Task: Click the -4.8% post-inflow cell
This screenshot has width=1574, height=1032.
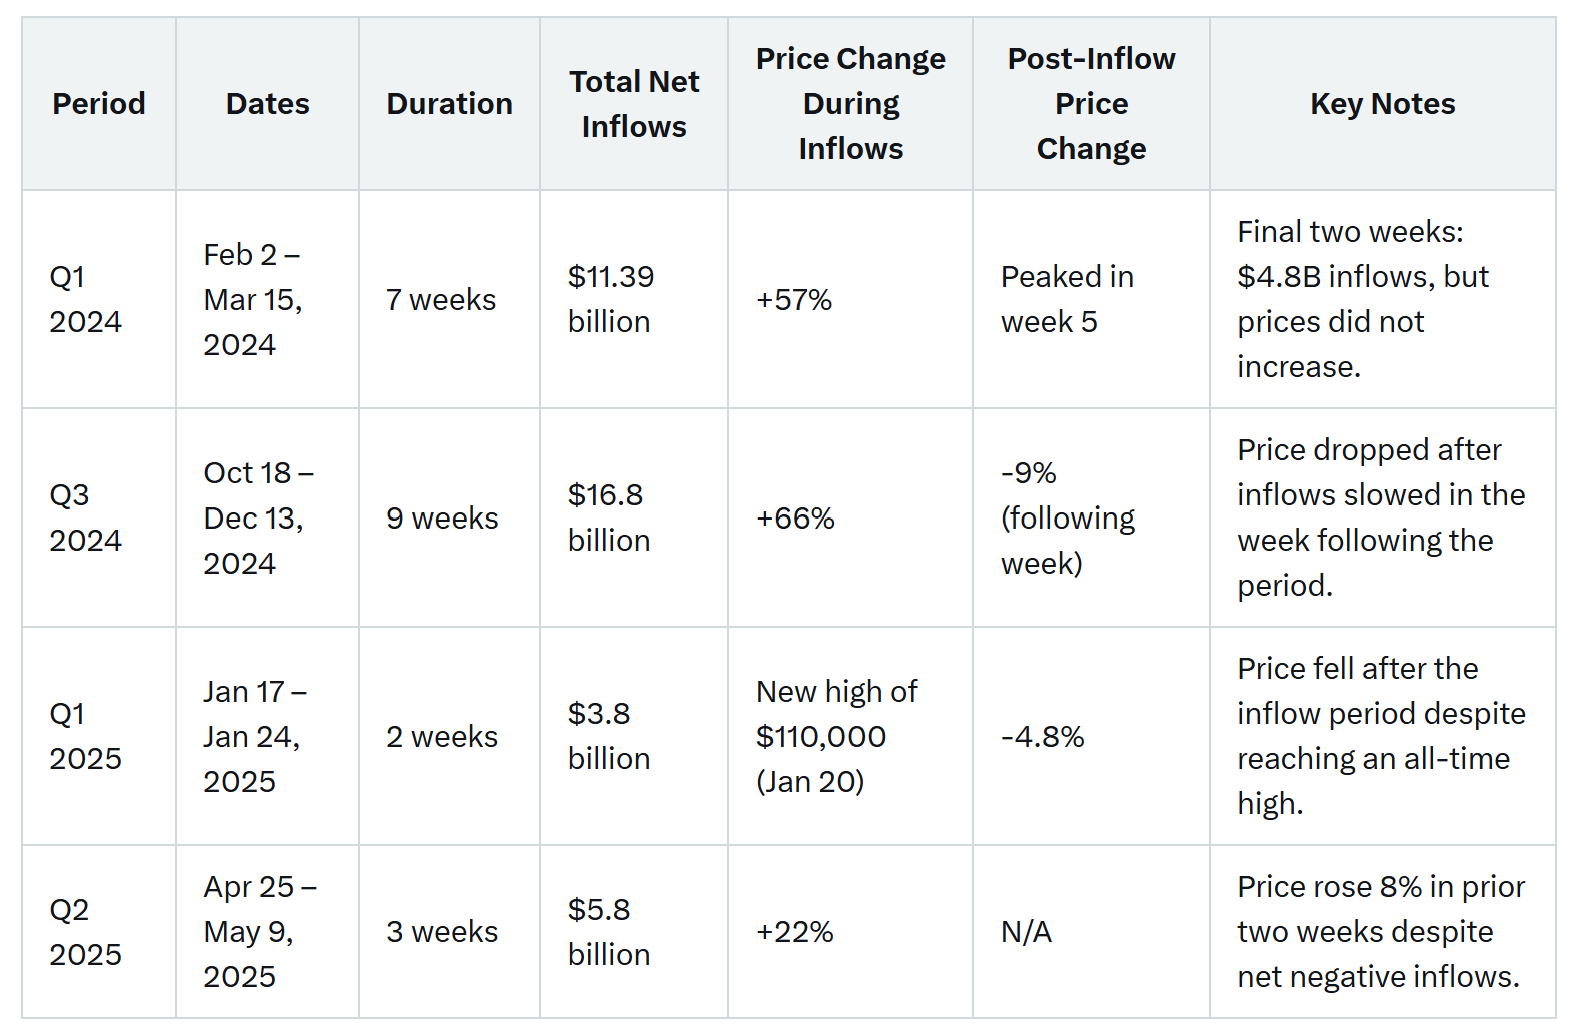Action: 1042,737
